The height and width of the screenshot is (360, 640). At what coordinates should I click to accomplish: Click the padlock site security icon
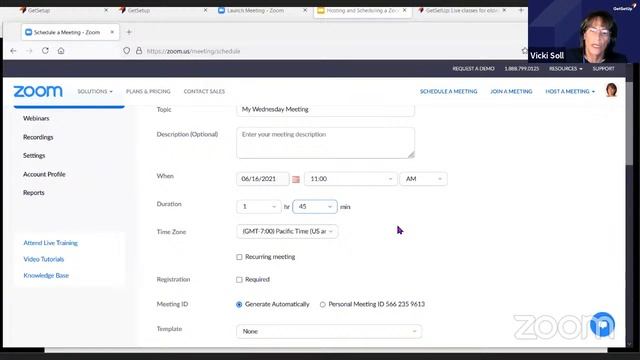point(139,51)
